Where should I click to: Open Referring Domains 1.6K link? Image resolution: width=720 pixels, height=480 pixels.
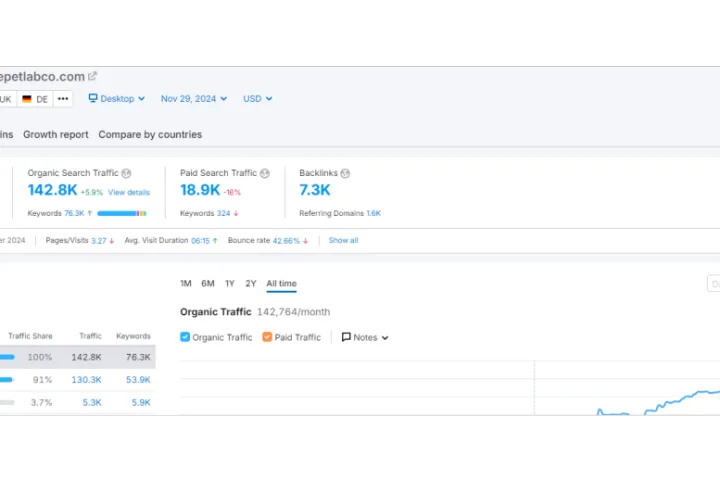tap(373, 213)
